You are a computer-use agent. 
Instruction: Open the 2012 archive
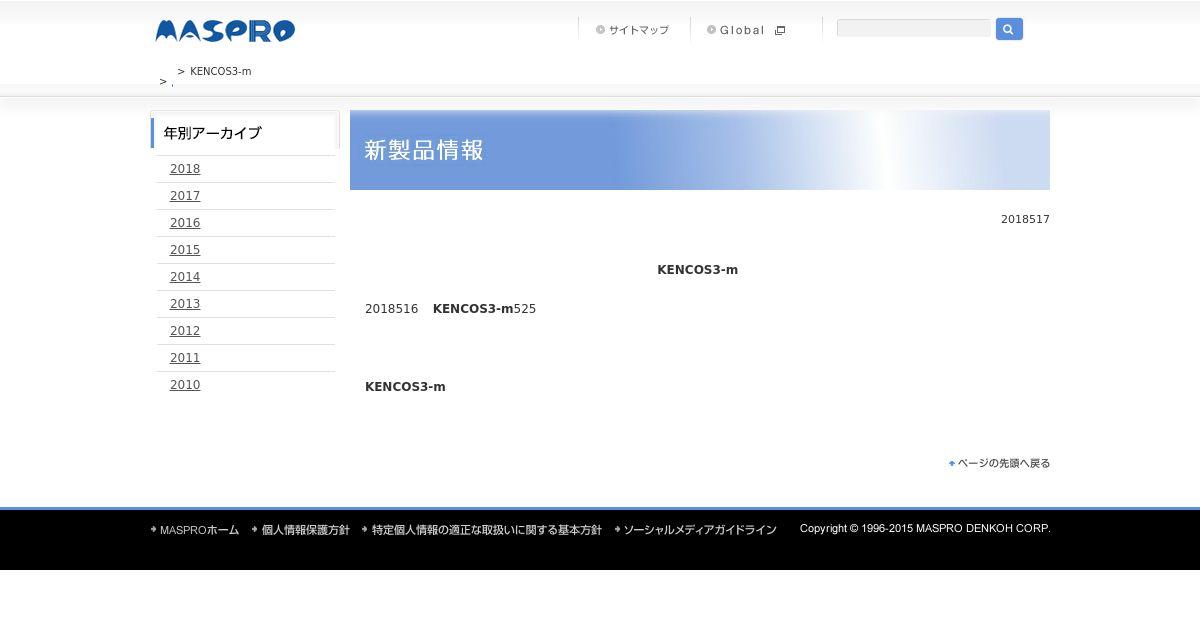pyautogui.click(x=185, y=331)
